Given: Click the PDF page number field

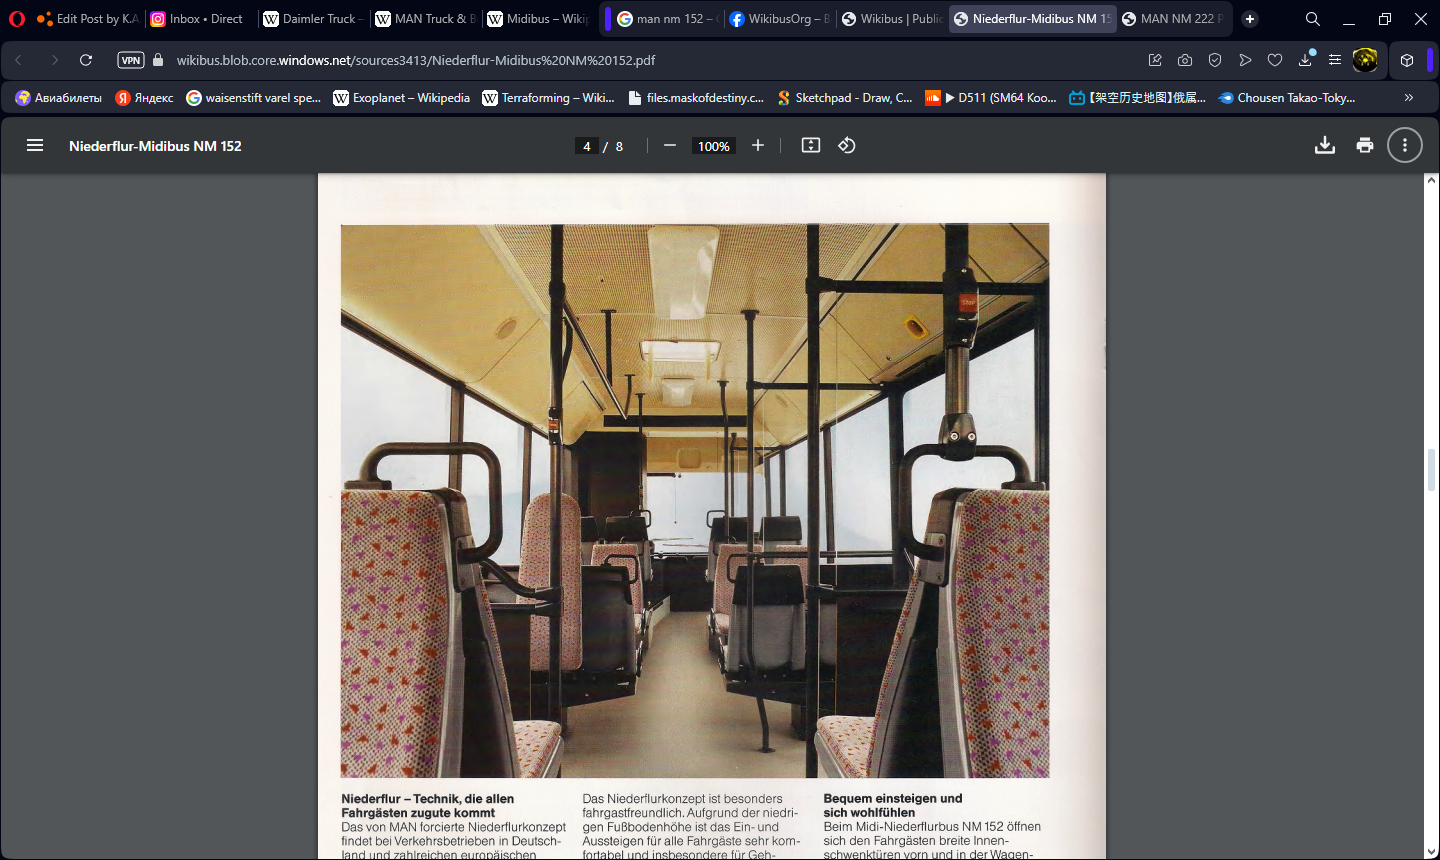Looking at the screenshot, I should [587, 146].
